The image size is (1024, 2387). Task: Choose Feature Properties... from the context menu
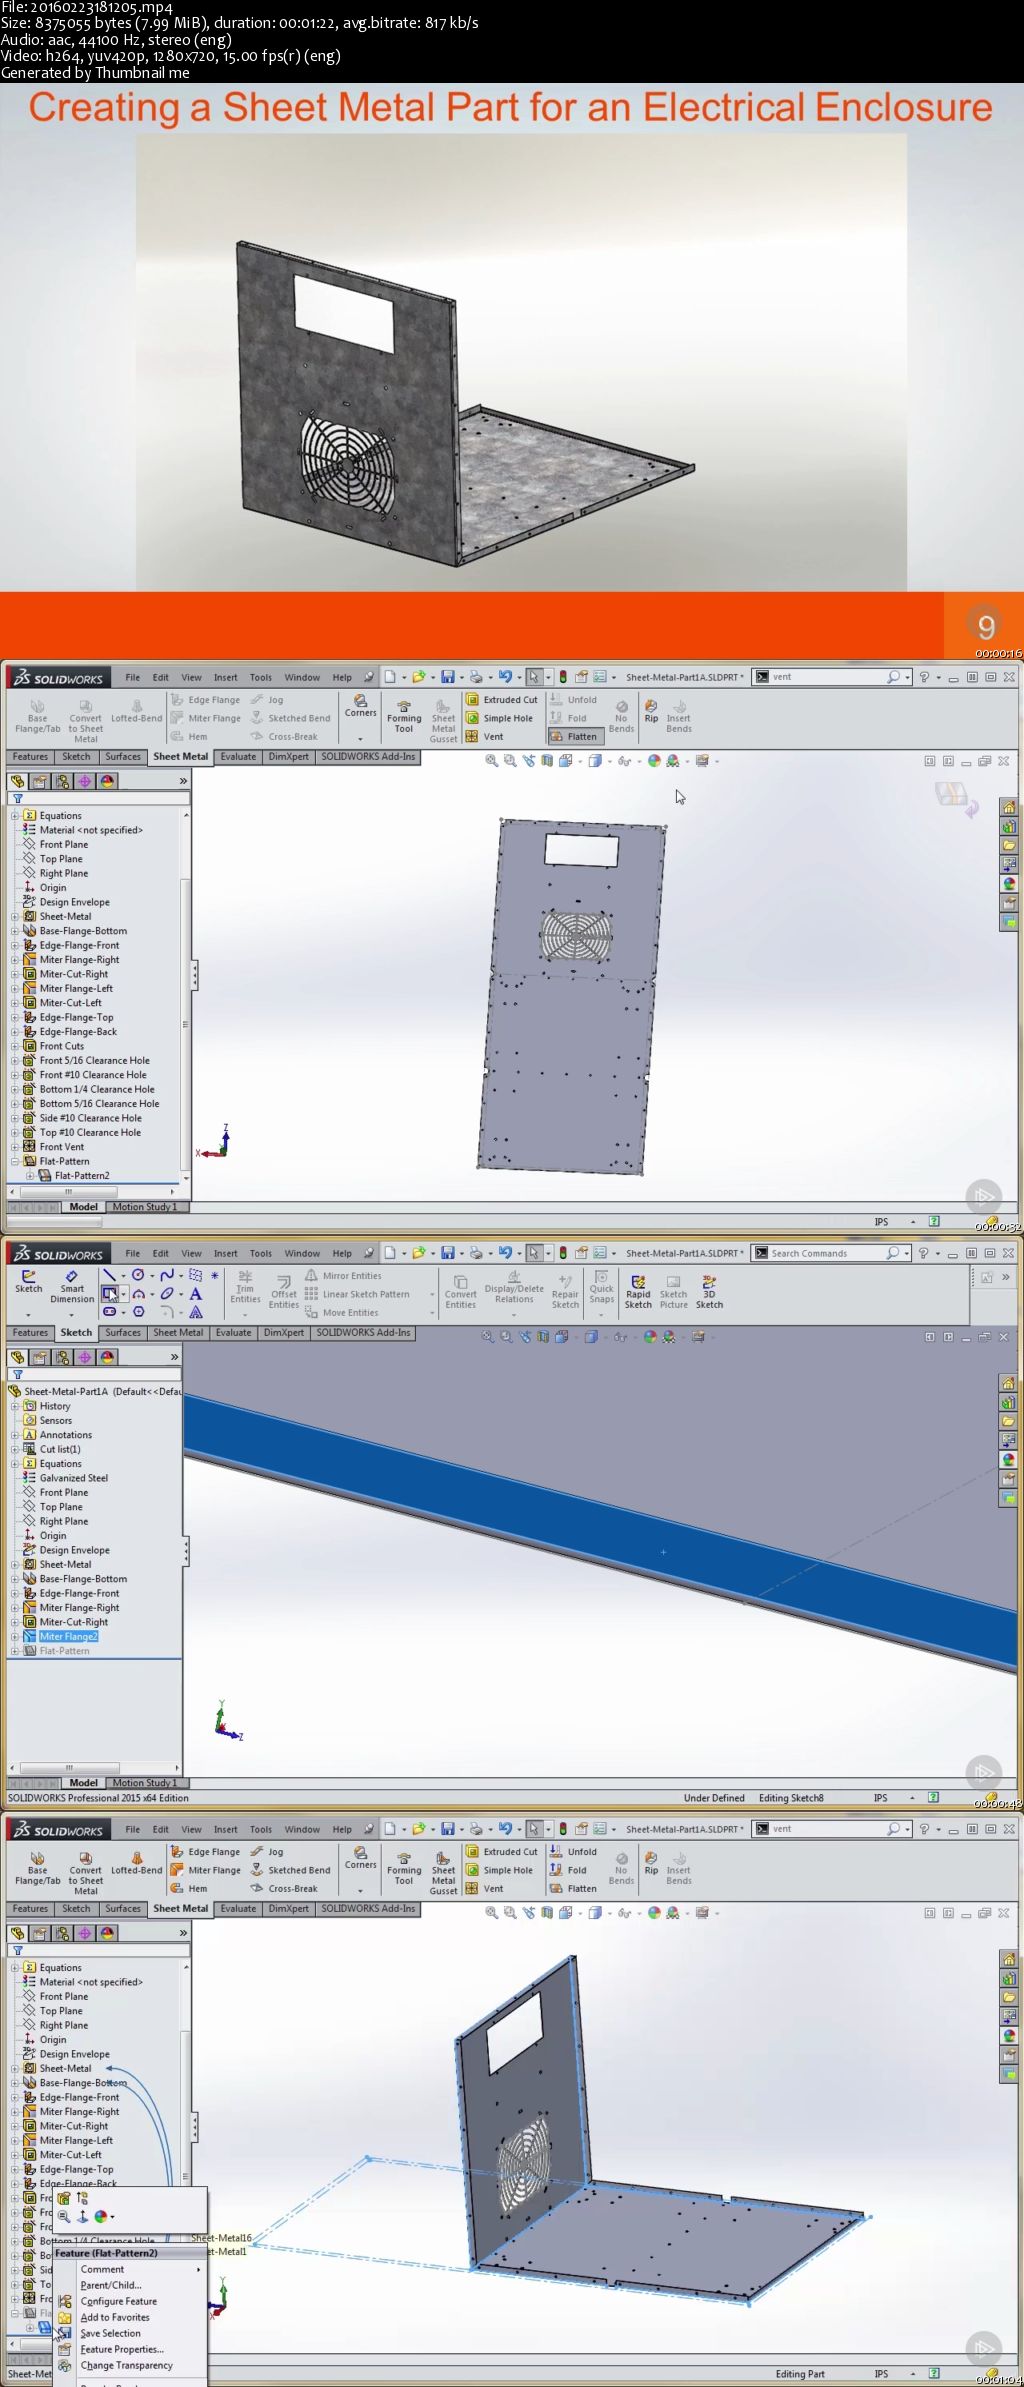(x=122, y=2349)
